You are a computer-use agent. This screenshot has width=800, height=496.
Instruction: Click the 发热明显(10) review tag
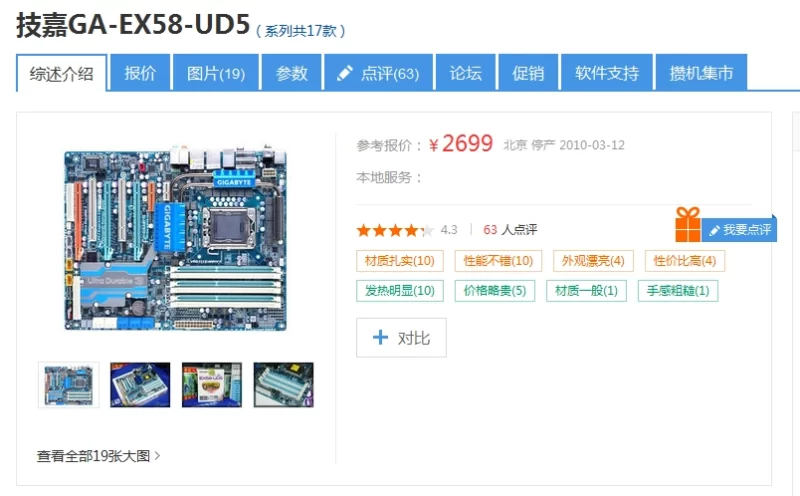click(399, 291)
